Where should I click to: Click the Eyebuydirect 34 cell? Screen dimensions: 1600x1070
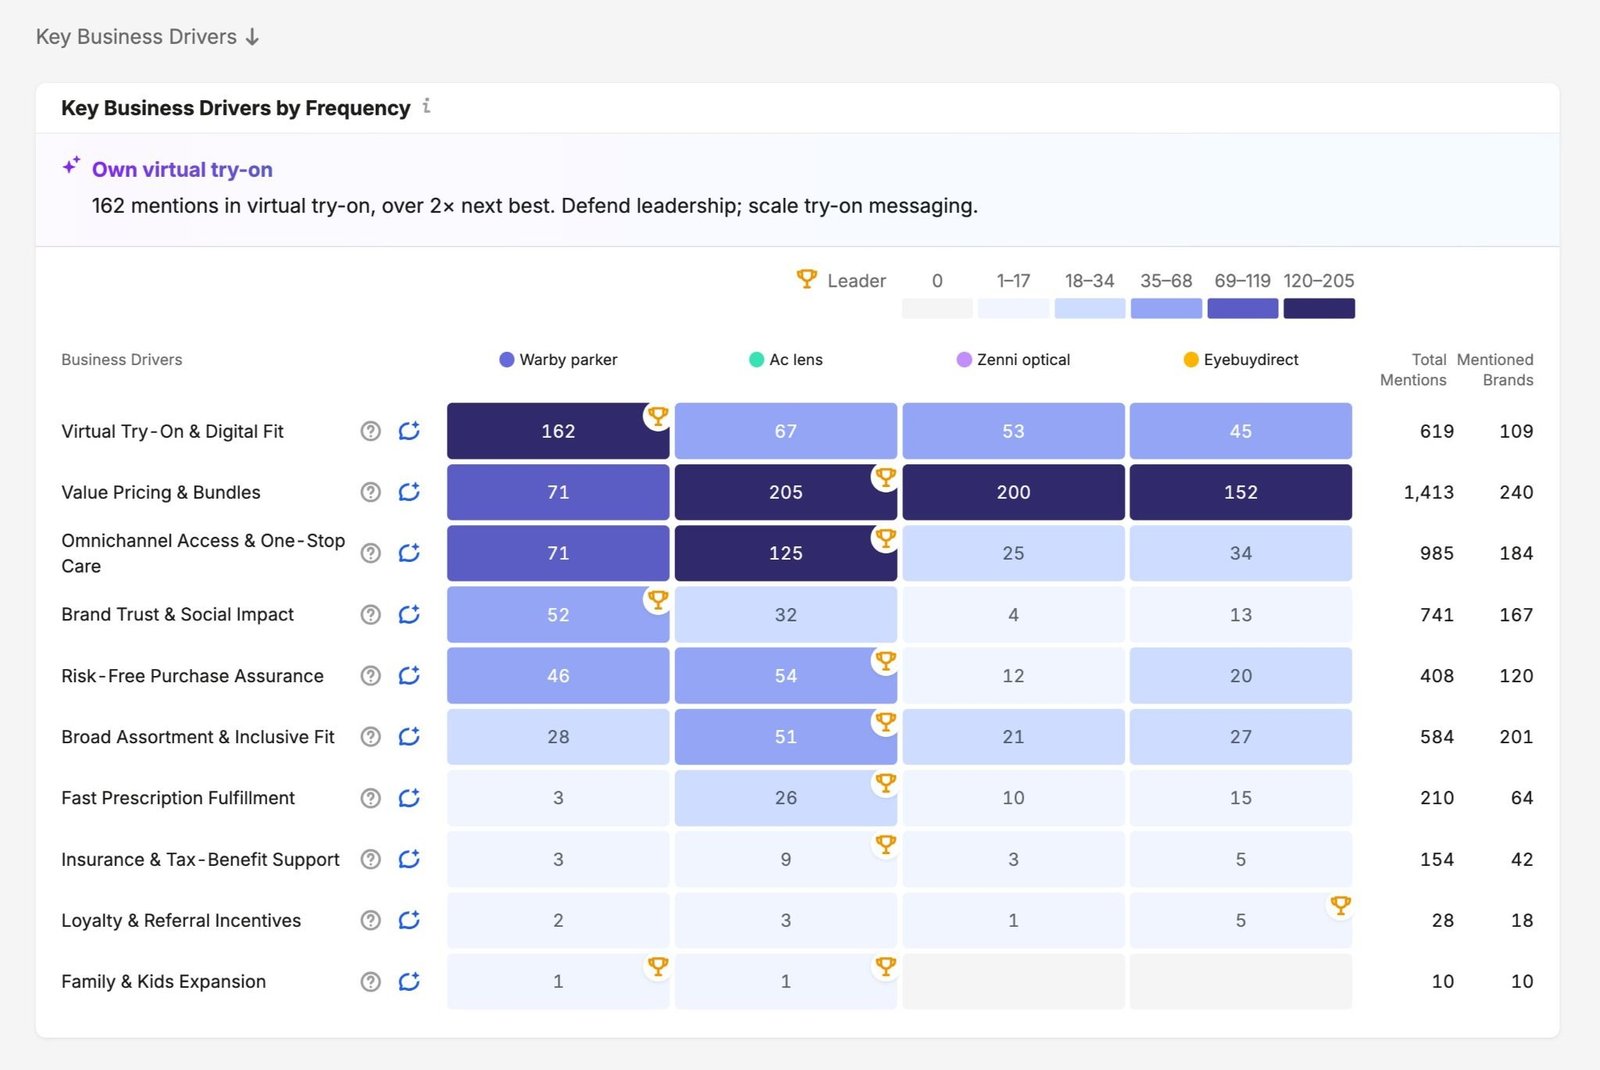[1241, 553]
